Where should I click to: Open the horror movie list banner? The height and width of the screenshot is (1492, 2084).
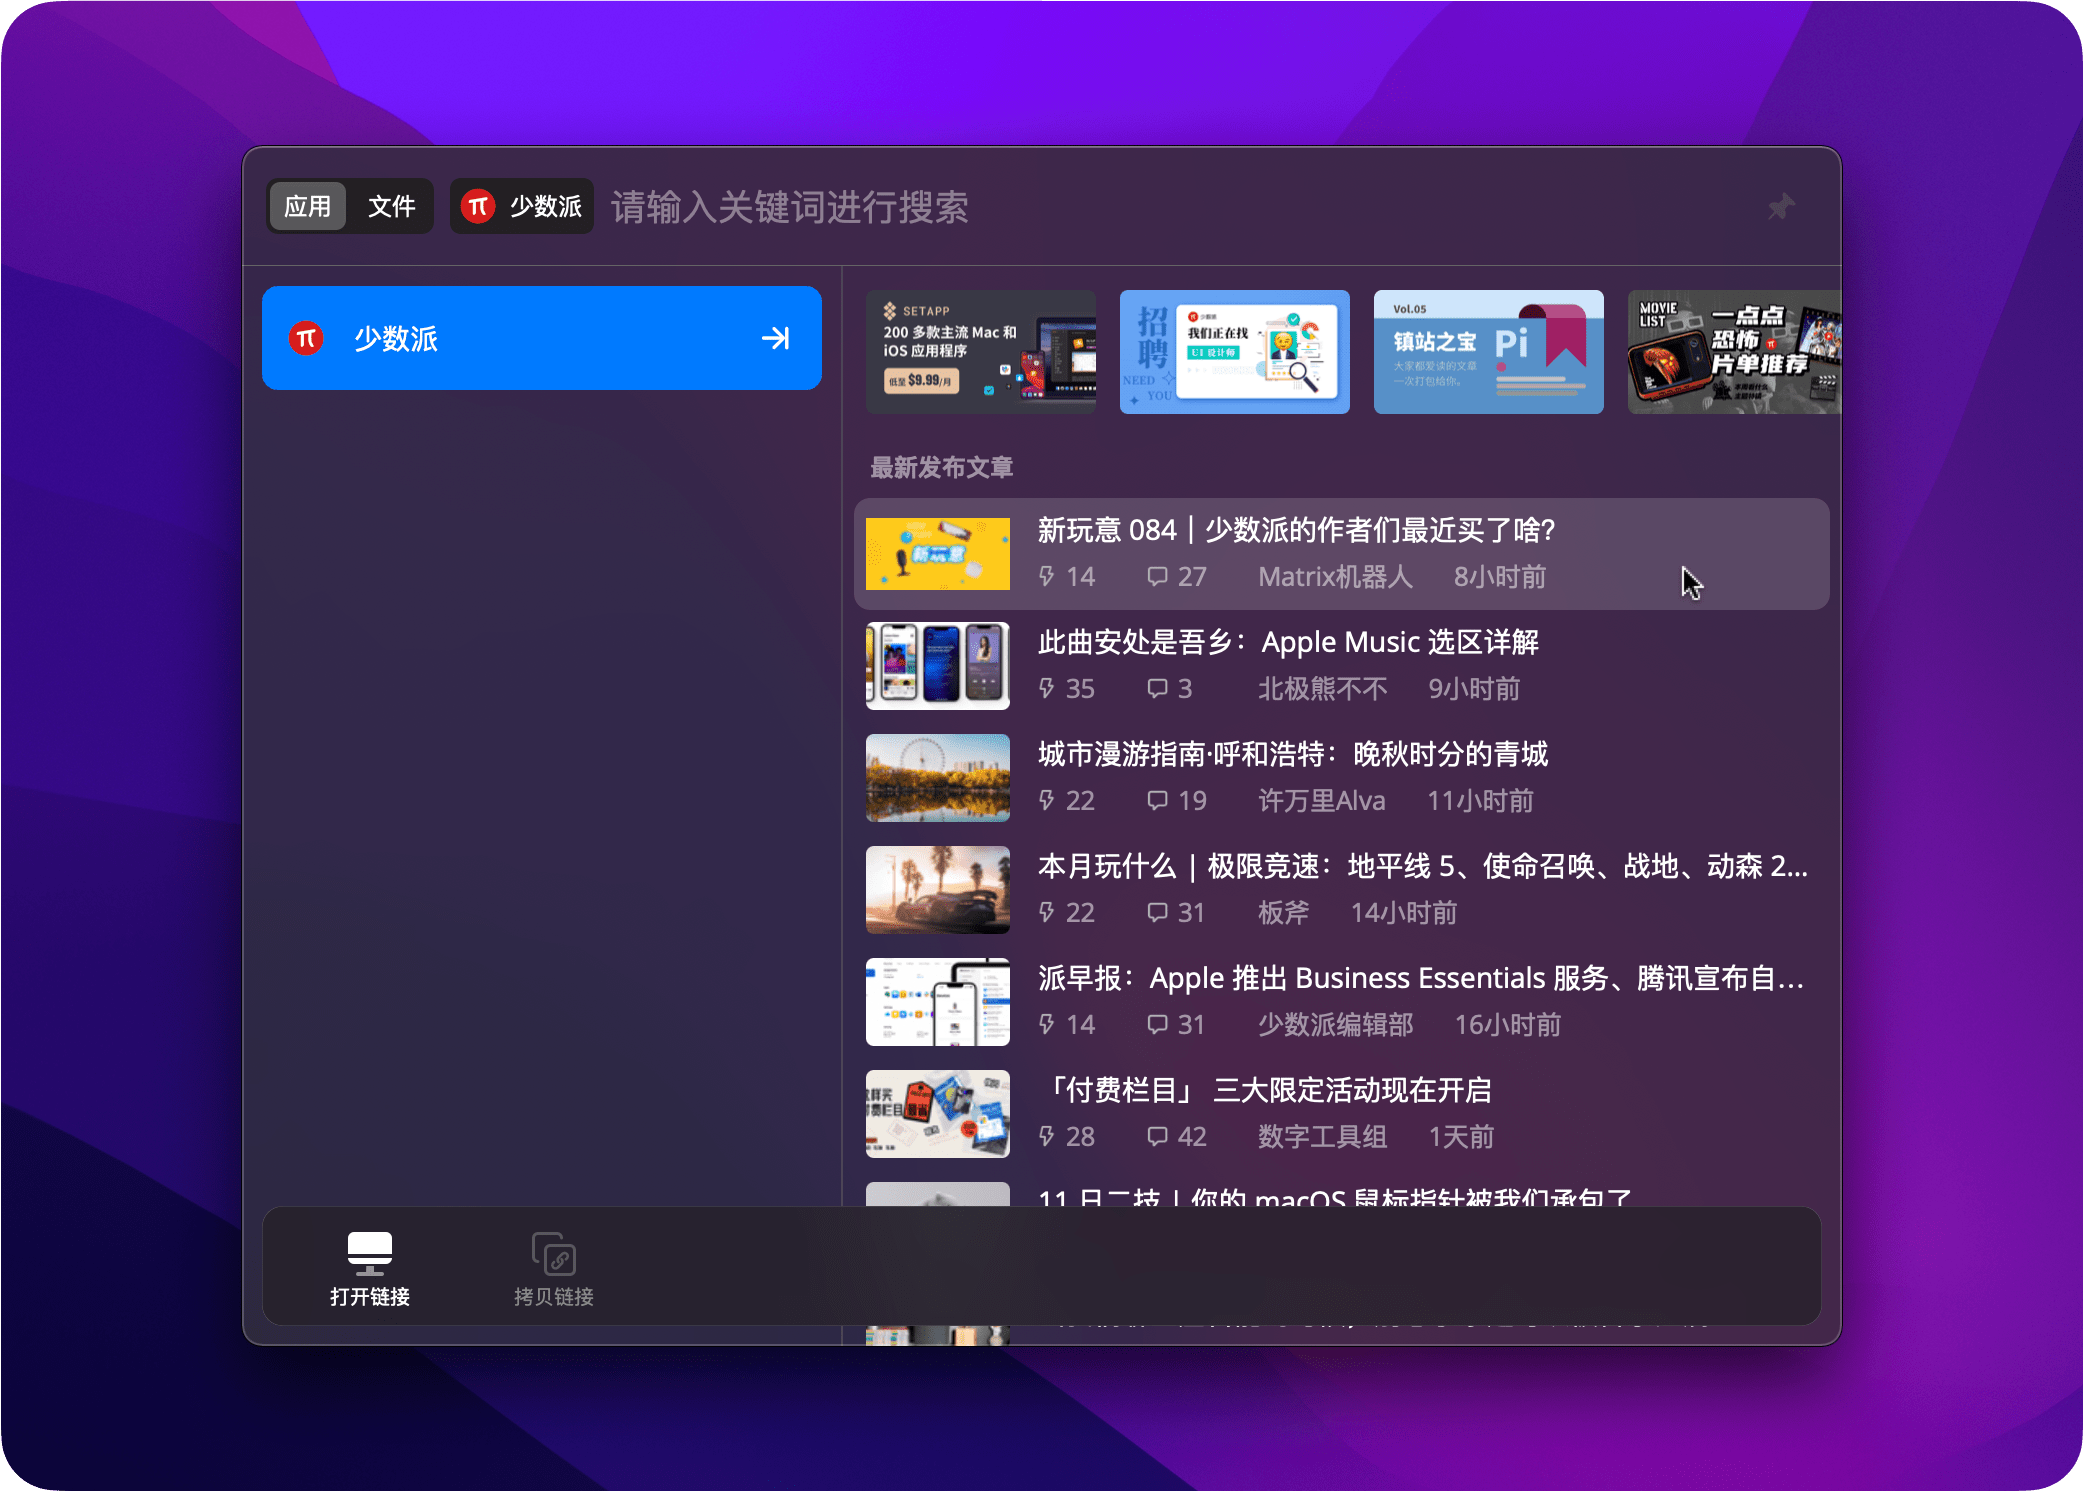(x=1734, y=351)
